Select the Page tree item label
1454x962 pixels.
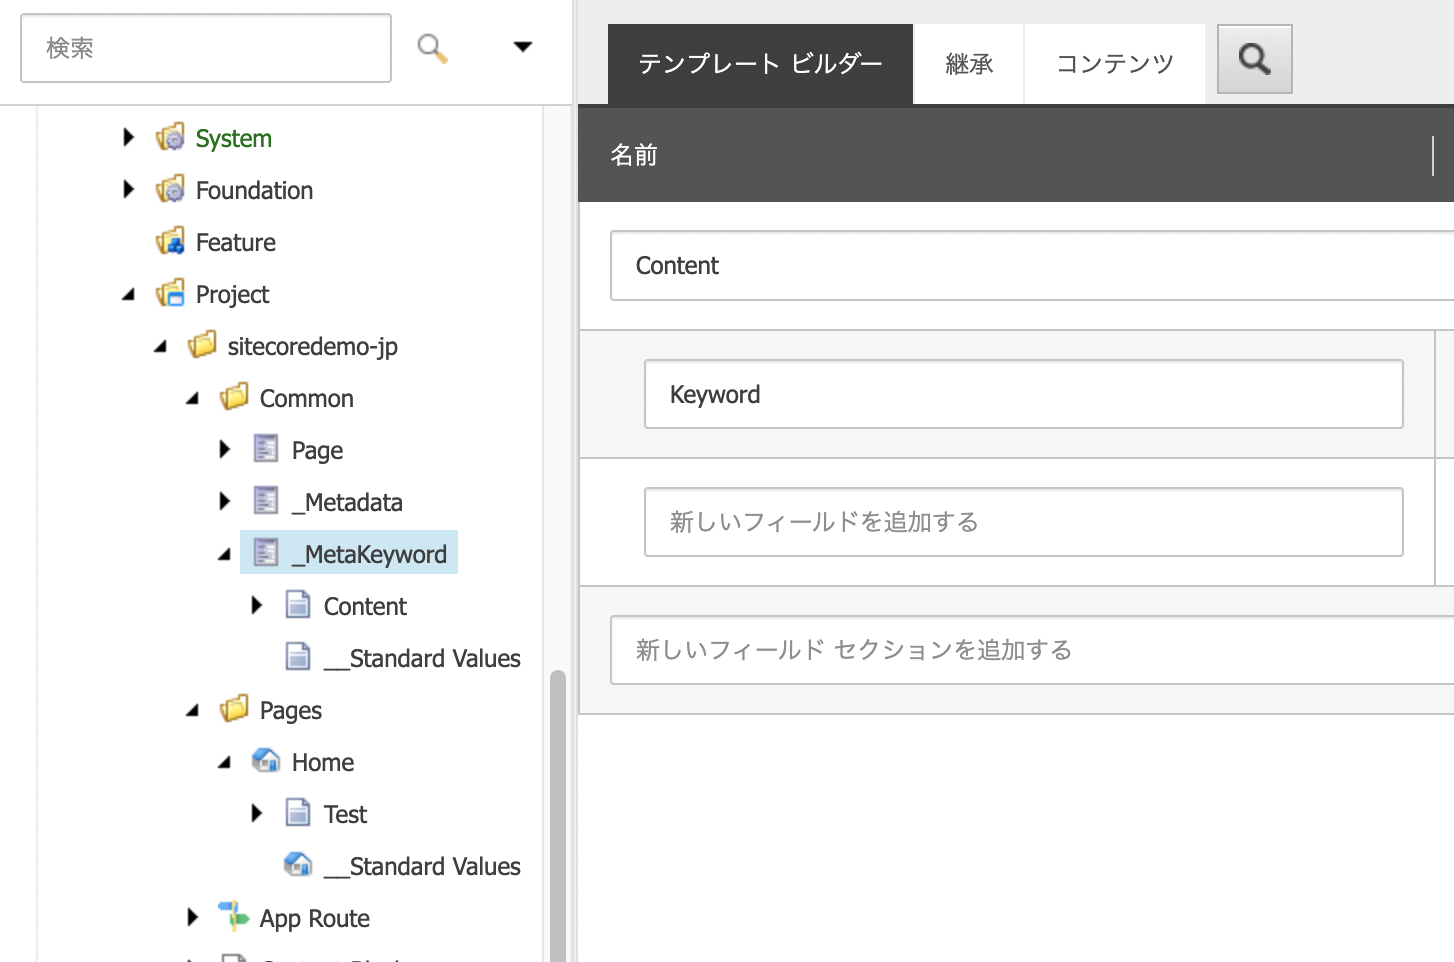(x=317, y=451)
